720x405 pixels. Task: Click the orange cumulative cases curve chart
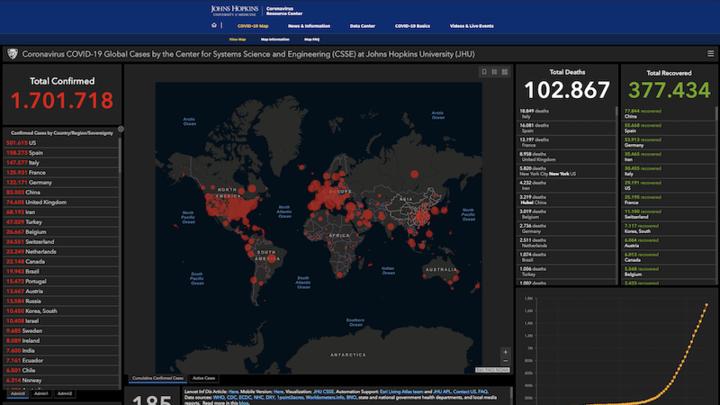pos(618,349)
